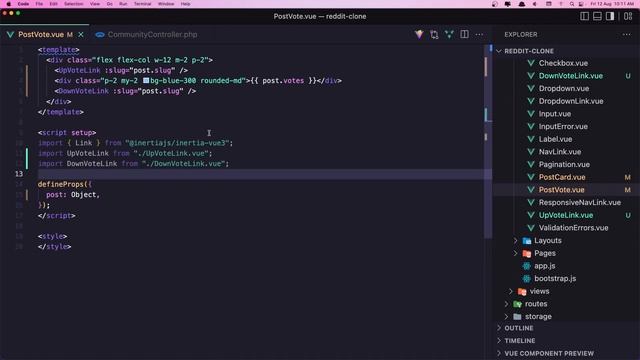This screenshot has height=360, width=640.
Task: Expand the views folder chevron
Action: (x=511, y=291)
